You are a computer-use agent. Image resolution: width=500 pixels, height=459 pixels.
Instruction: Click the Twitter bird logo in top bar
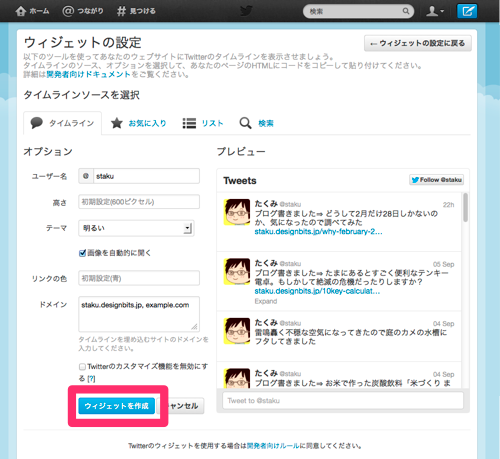pos(247,11)
